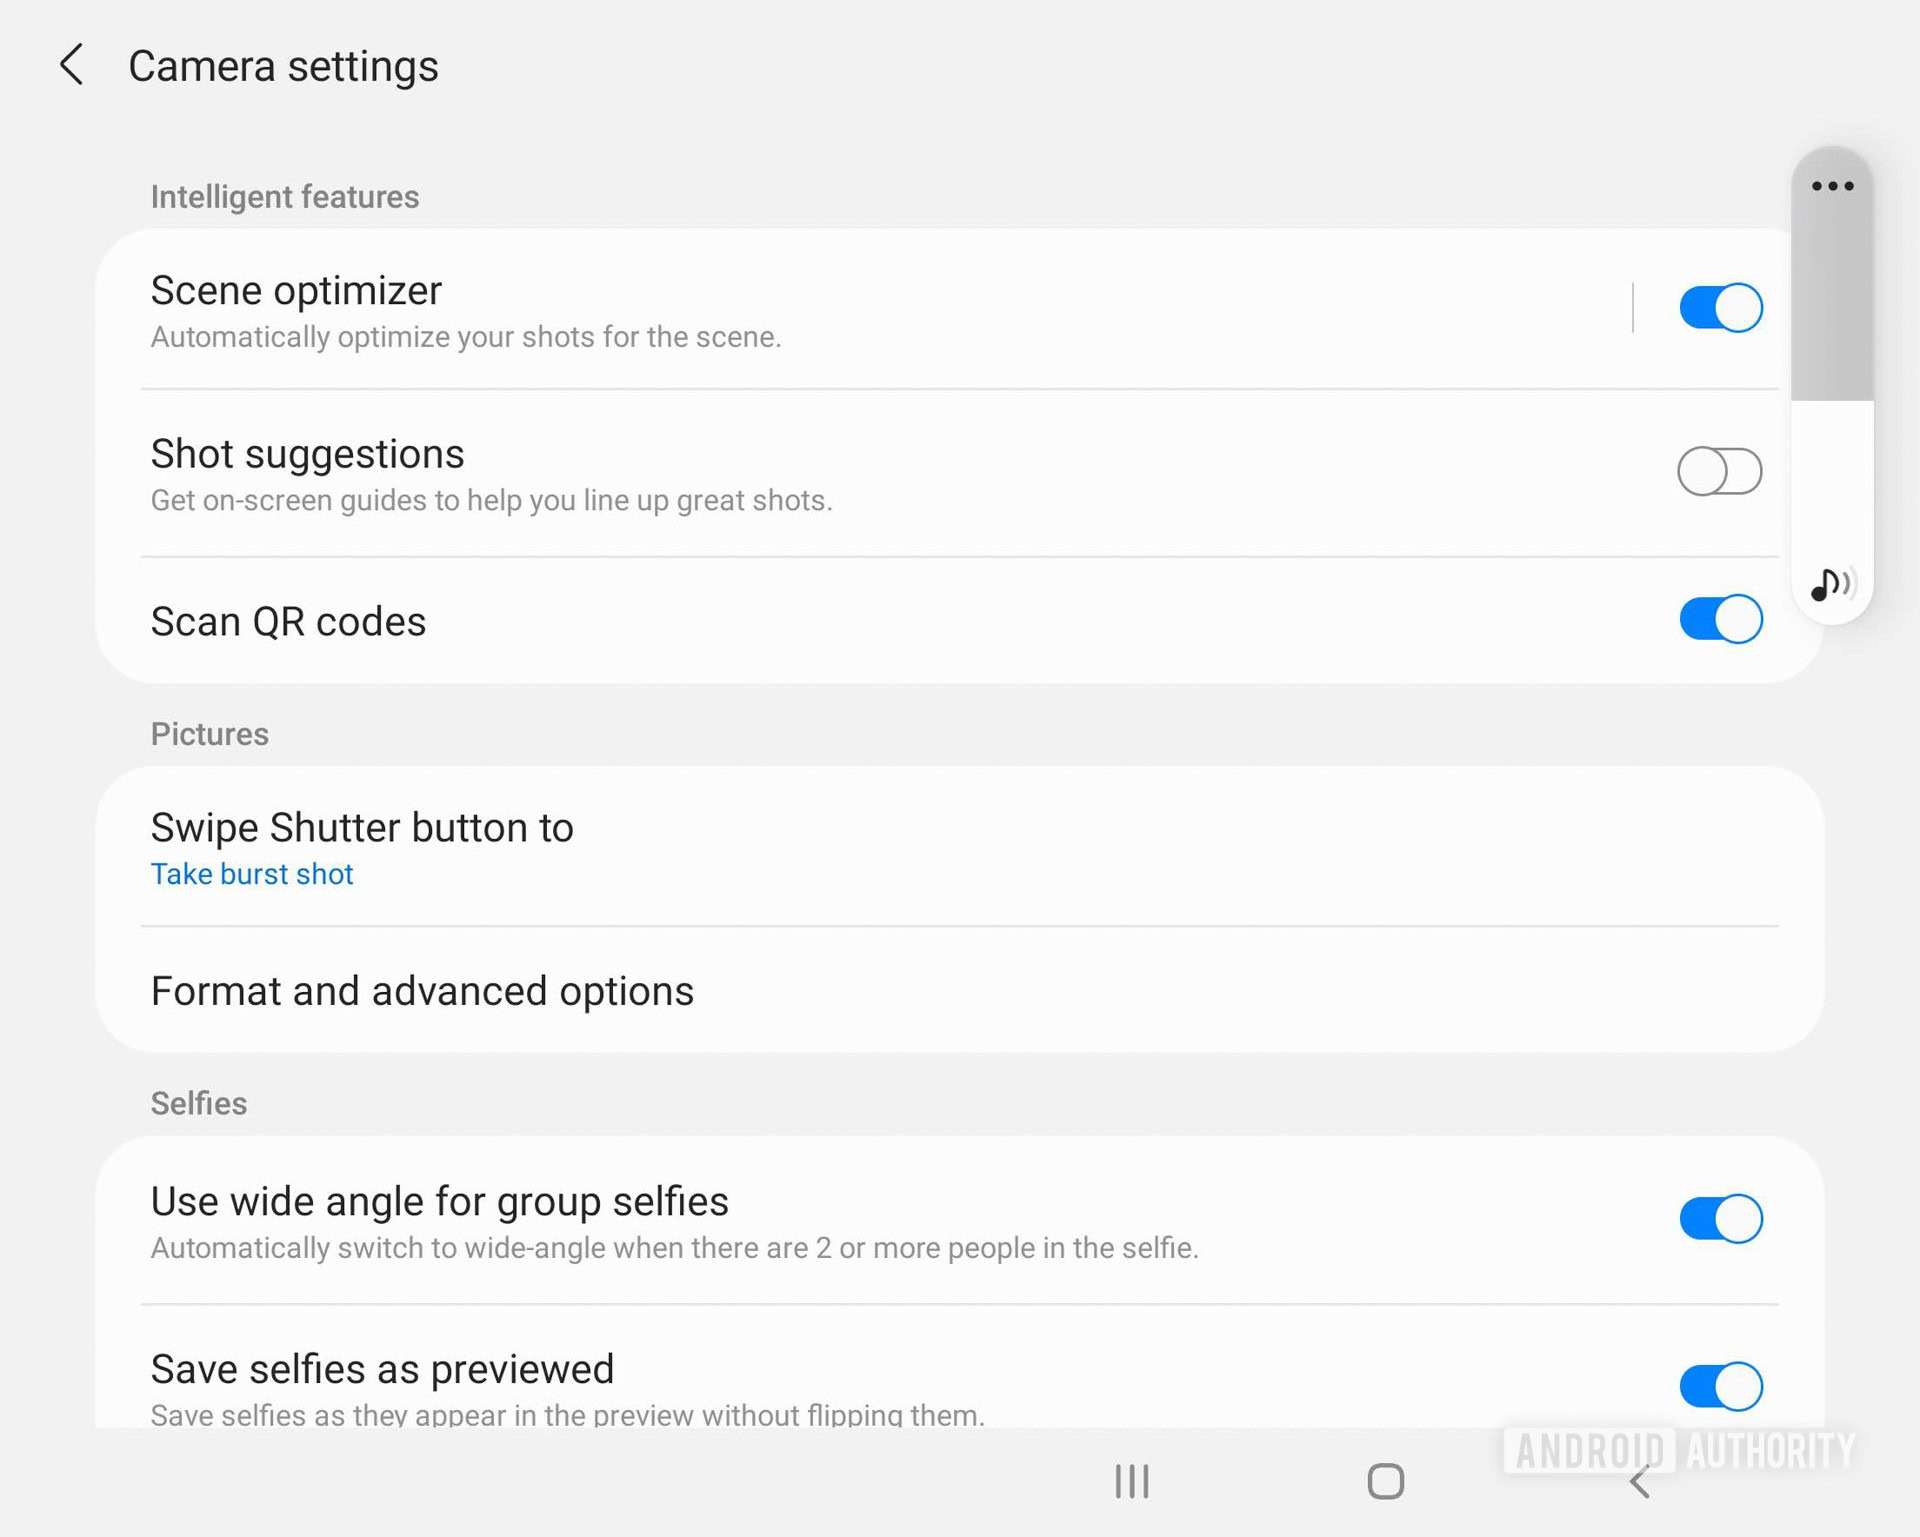The height and width of the screenshot is (1537, 1920).
Task: Go back from Camera settings header
Action: (71, 65)
